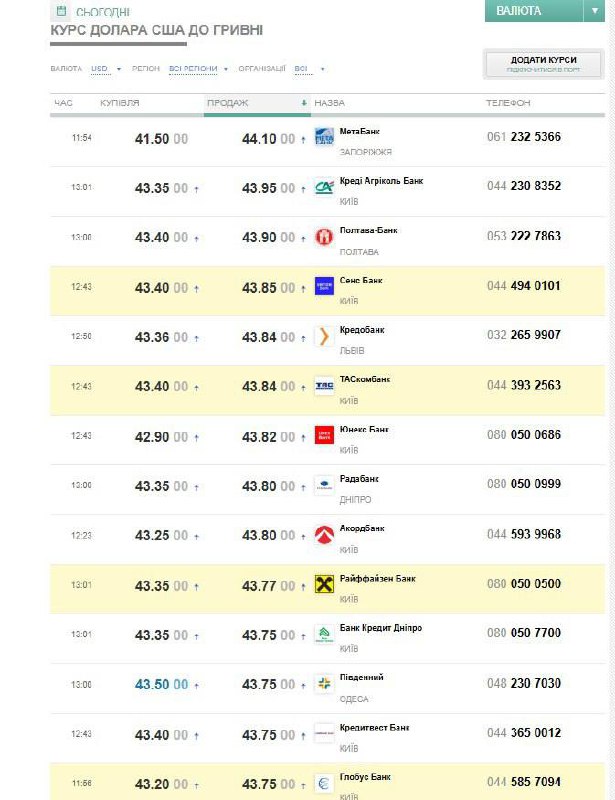Open the Південний bank link
This screenshot has width=615, height=800.
coord(362,677)
